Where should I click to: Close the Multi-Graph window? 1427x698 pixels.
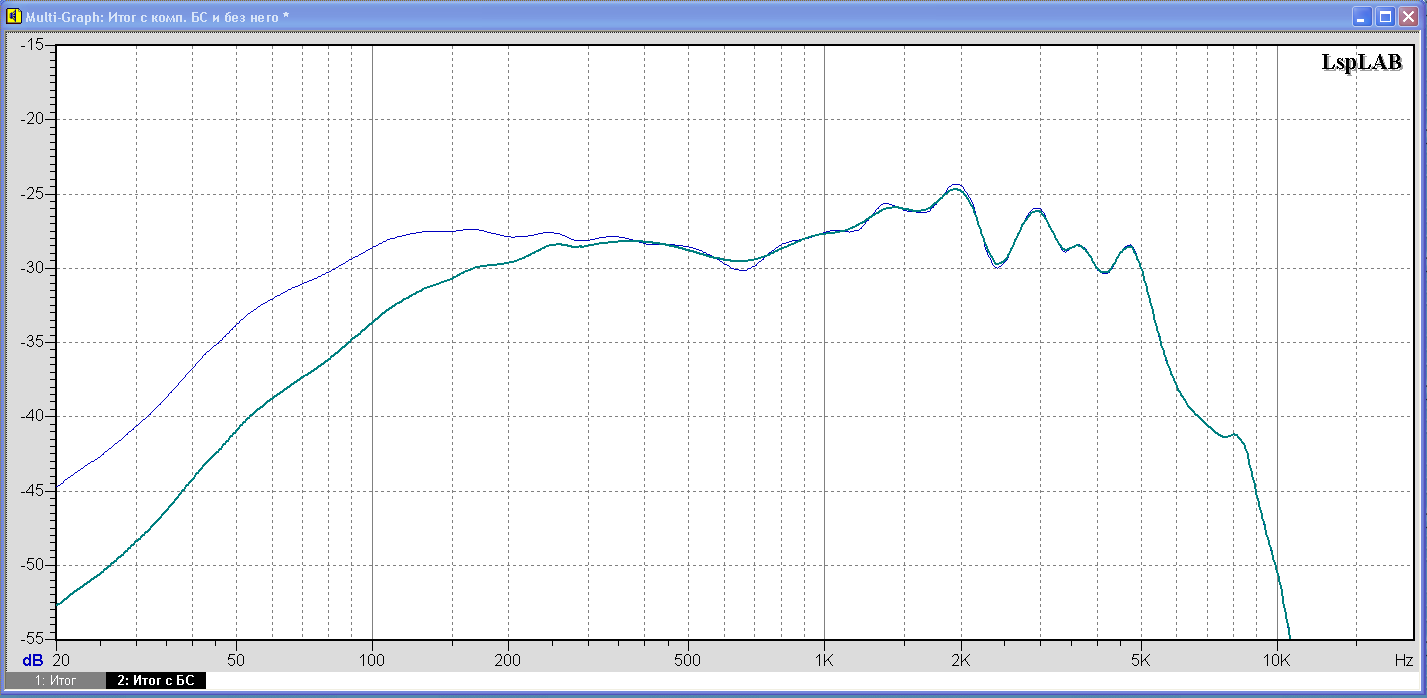pos(1408,16)
